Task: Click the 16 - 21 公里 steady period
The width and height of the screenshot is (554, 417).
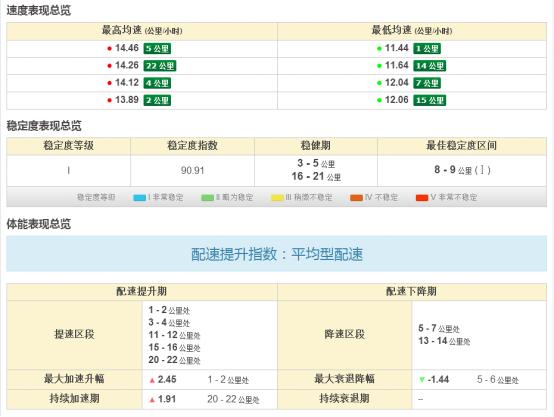Action: pyautogui.click(x=316, y=176)
